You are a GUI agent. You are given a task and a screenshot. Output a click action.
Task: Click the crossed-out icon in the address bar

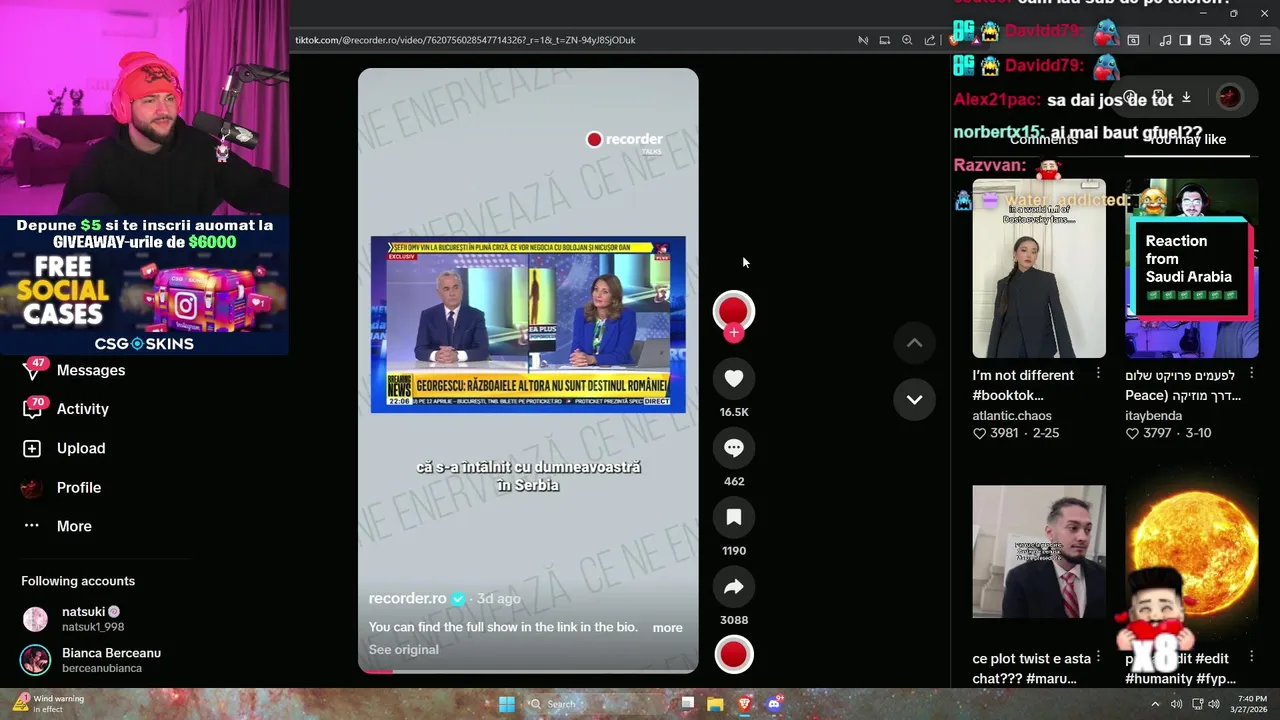coord(863,40)
